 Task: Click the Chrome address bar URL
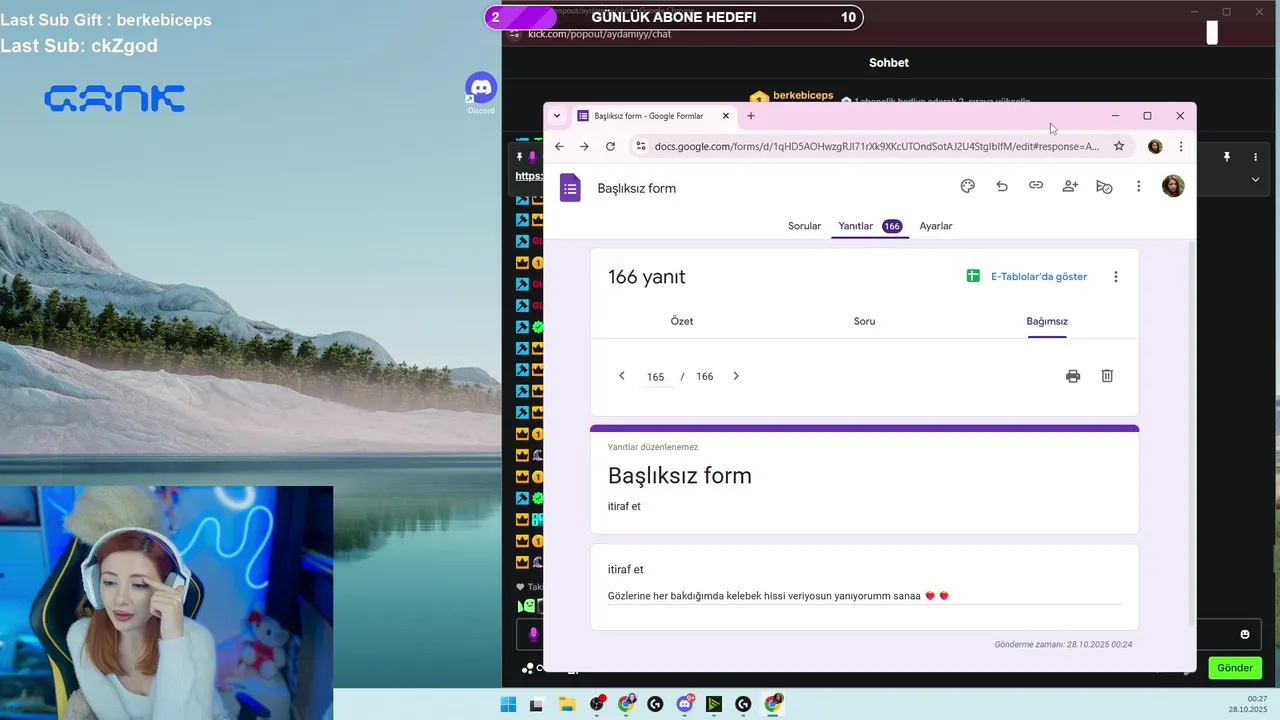click(876, 146)
